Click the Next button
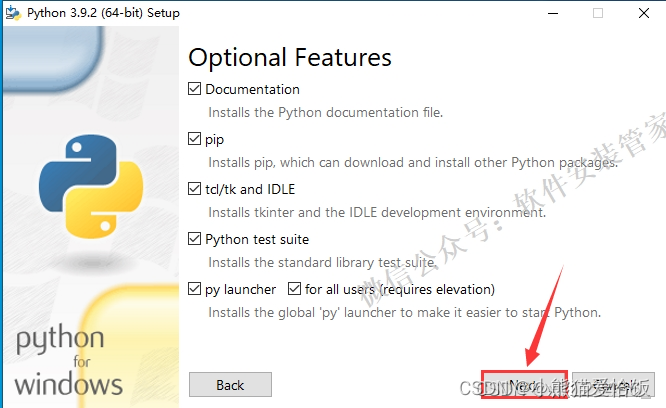 [525, 385]
